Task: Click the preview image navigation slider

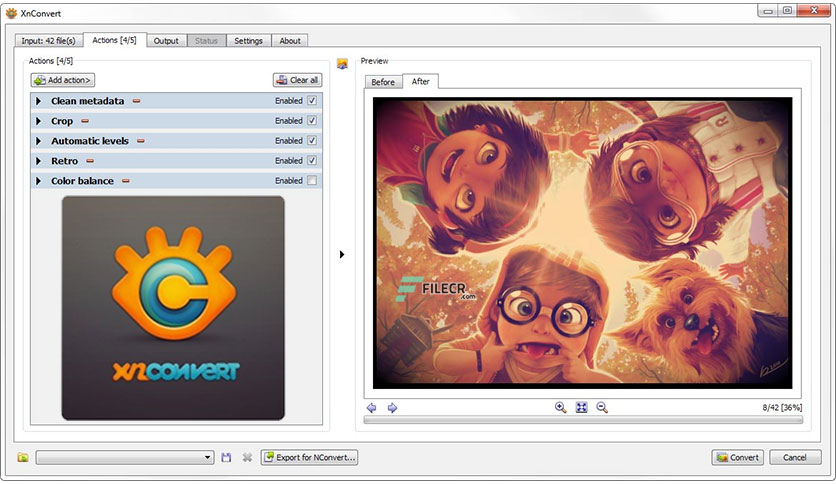Action: [583, 420]
